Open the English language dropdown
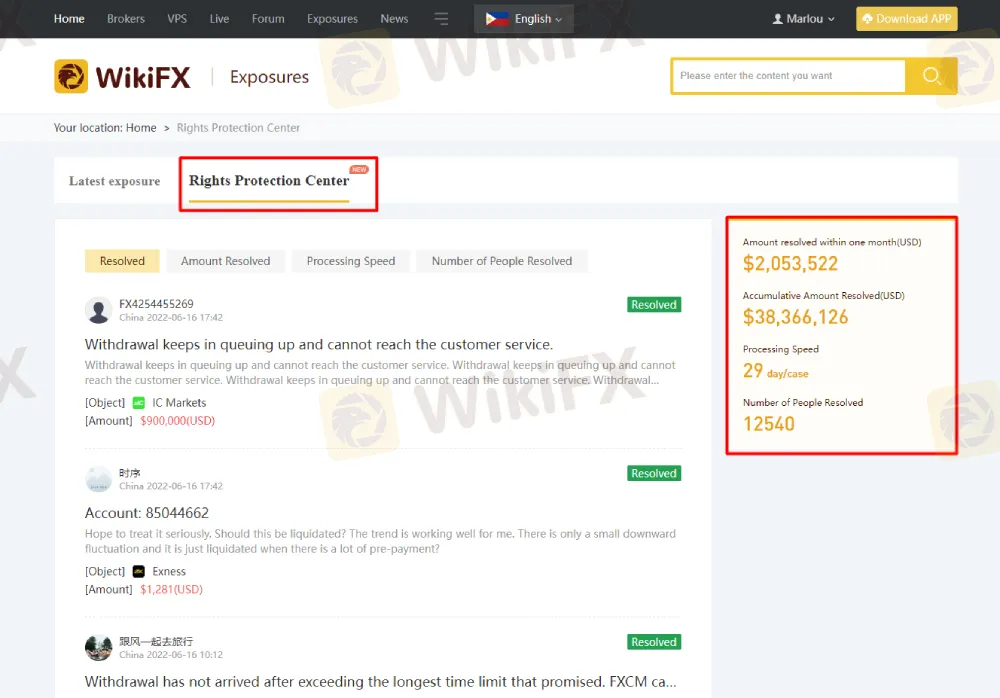 [x=524, y=19]
